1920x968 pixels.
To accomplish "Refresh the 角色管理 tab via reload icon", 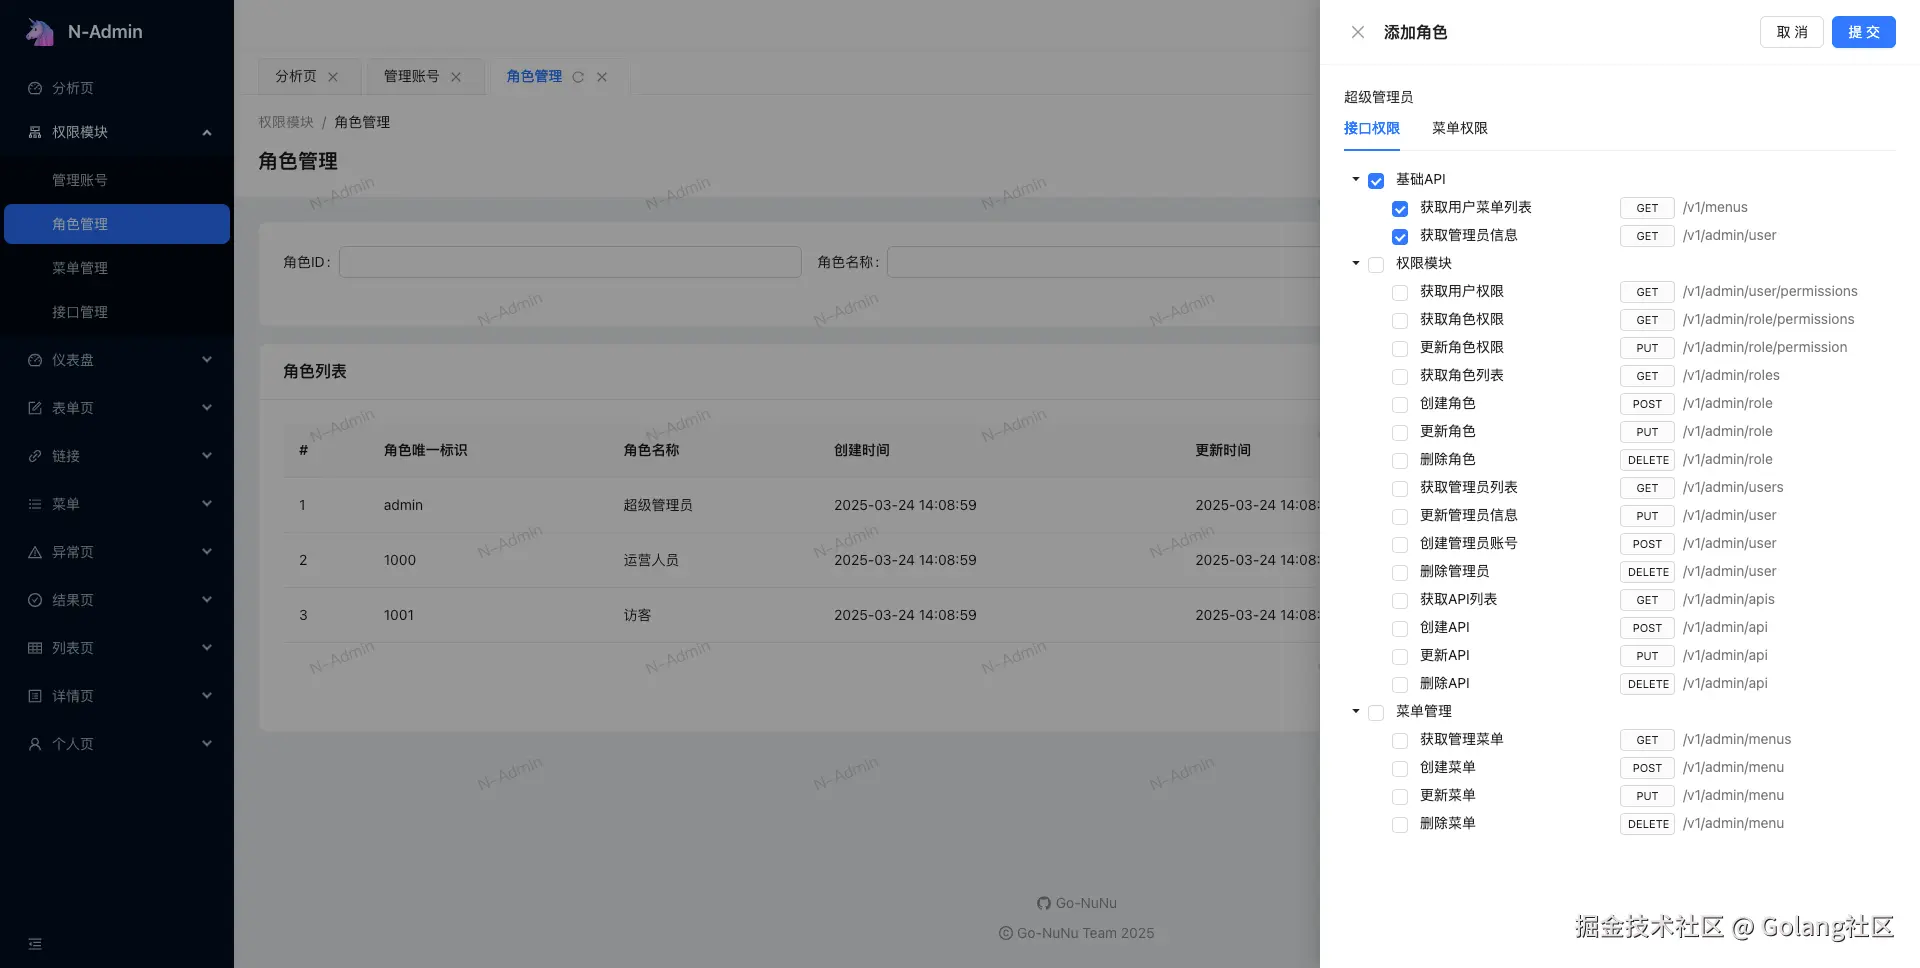I will (578, 77).
